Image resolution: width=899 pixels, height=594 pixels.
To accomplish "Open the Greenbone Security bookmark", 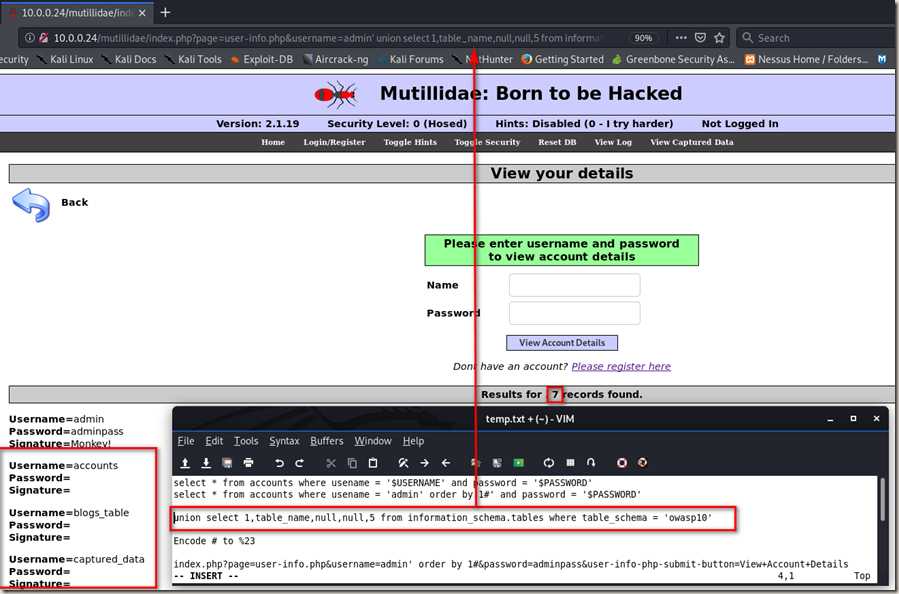I will [674, 59].
